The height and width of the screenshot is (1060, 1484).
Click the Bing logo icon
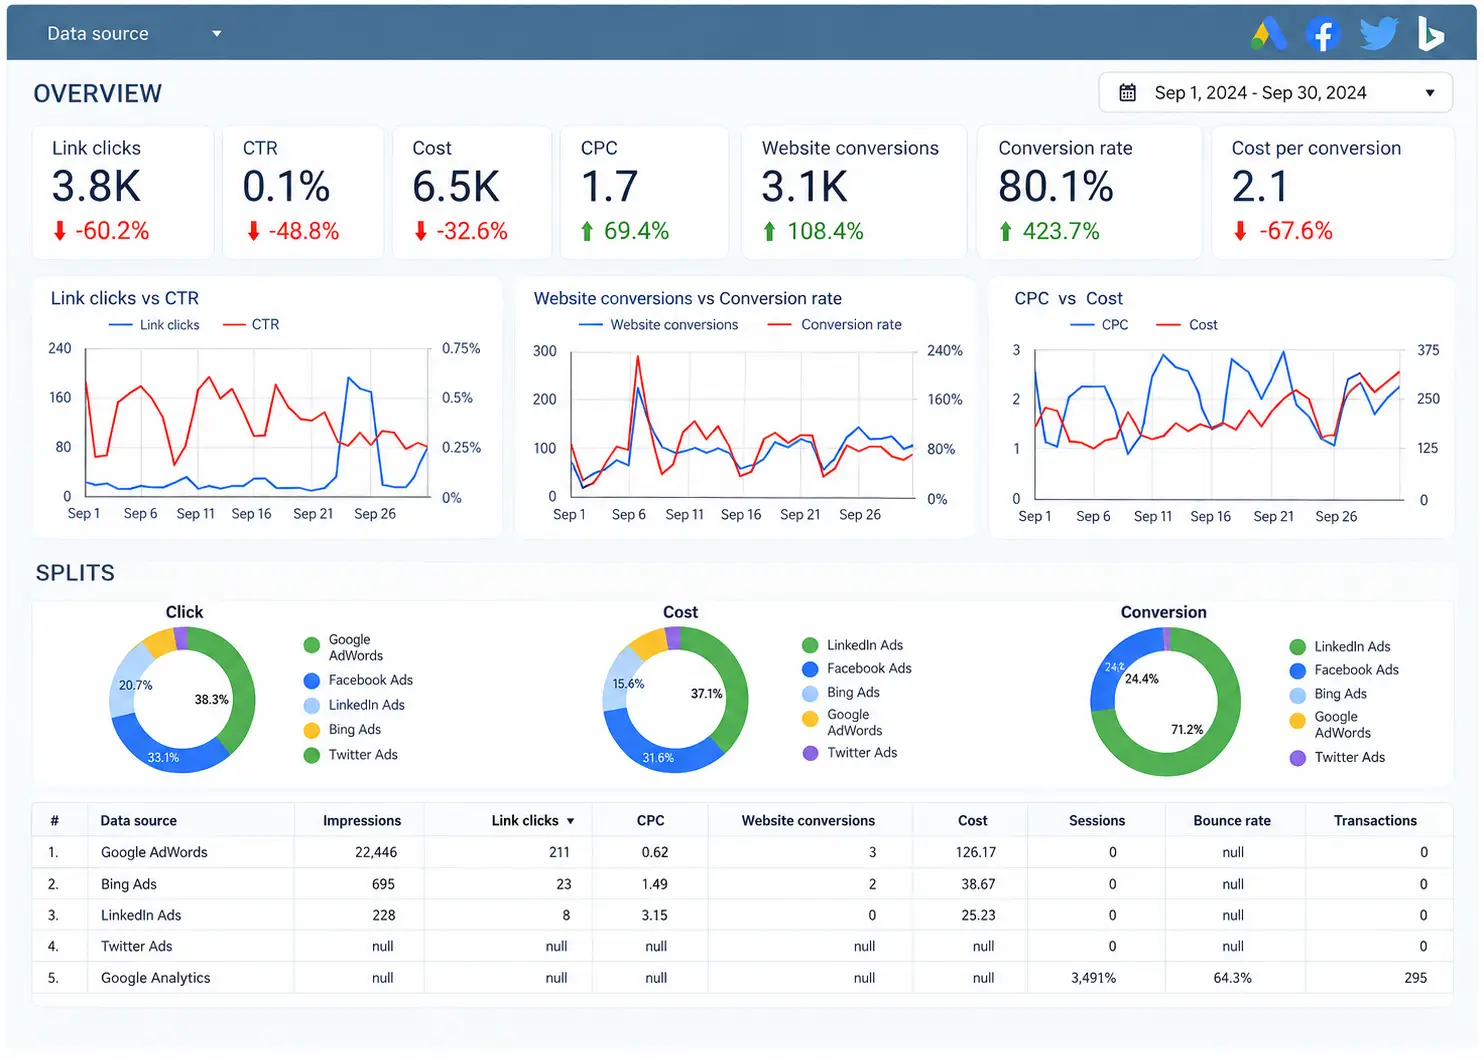(x=1431, y=34)
